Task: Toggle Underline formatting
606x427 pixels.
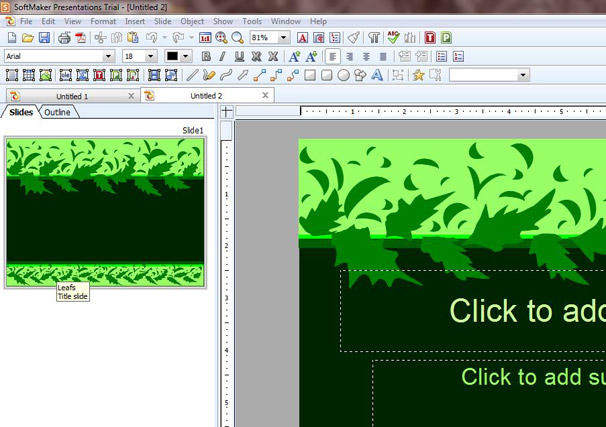Action: 240,57
